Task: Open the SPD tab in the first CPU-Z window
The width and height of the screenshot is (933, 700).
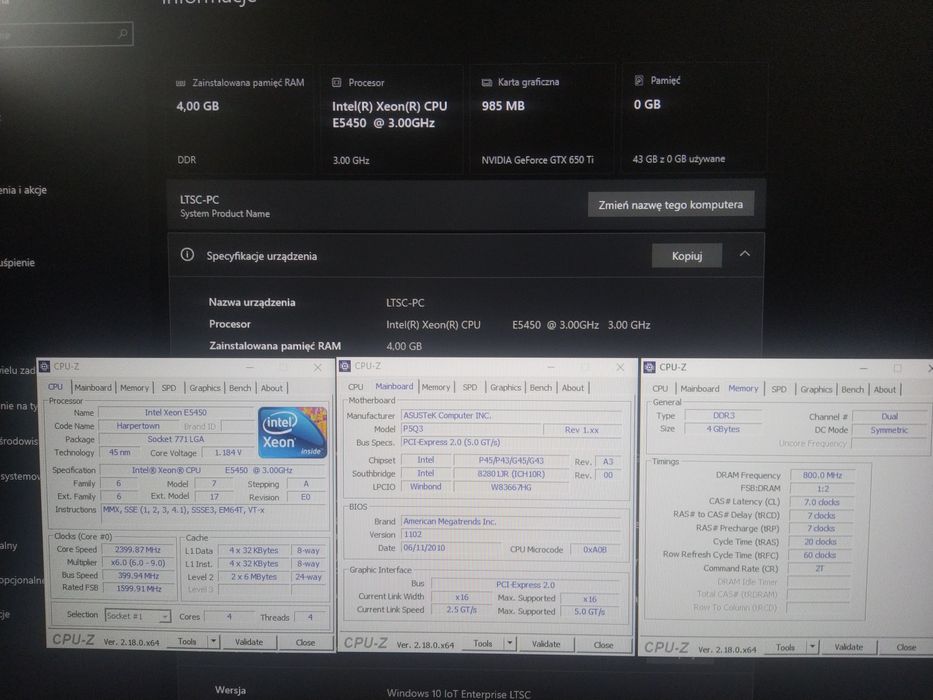Action: [169, 388]
